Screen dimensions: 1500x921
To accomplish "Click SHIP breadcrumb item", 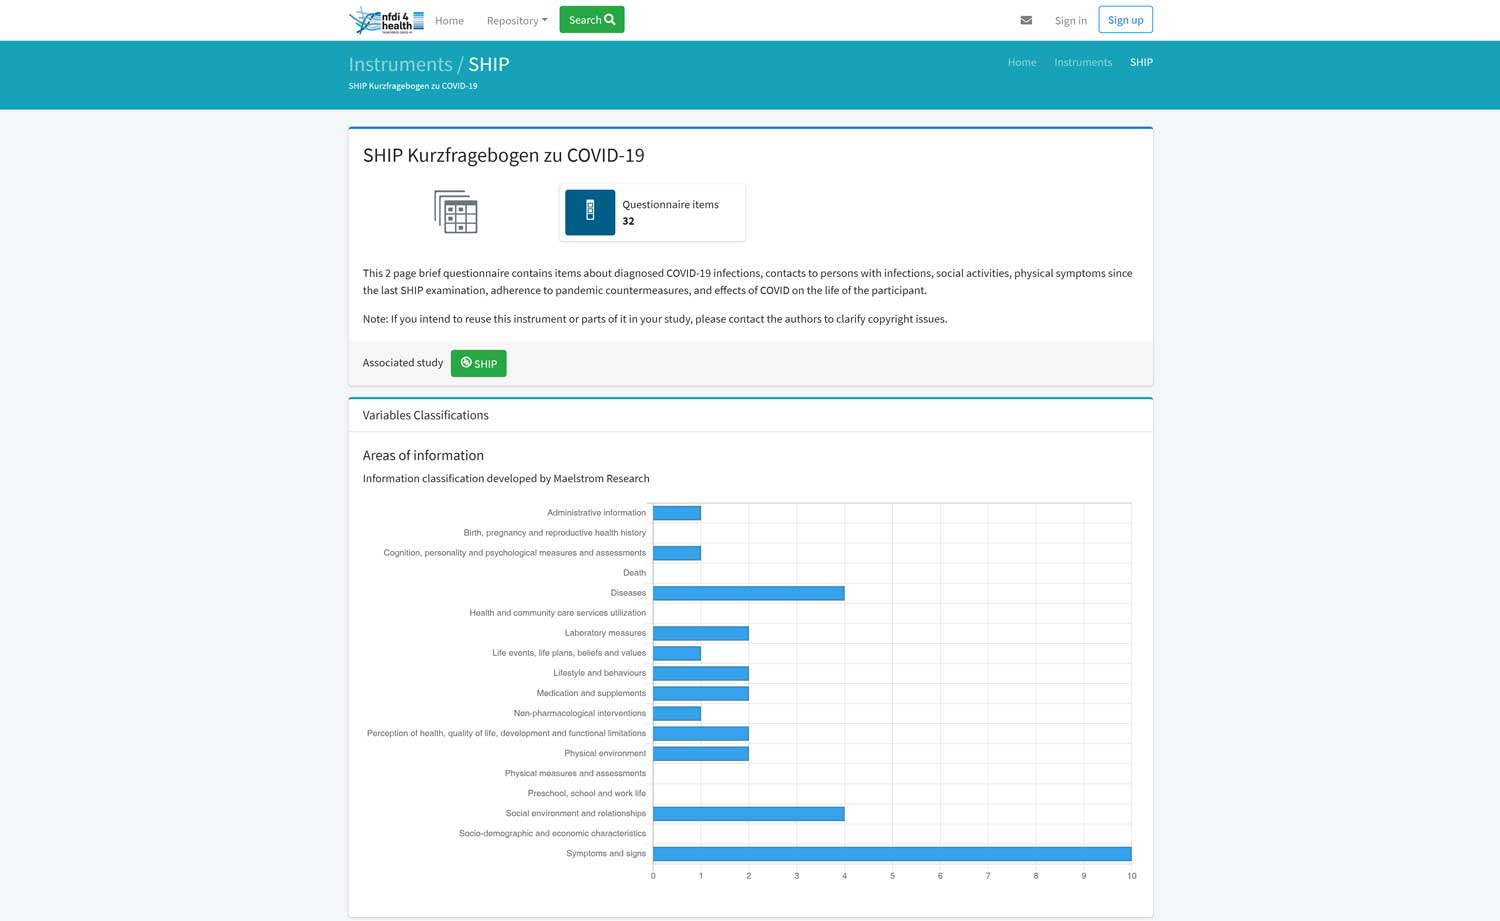I will coord(1141,62).
